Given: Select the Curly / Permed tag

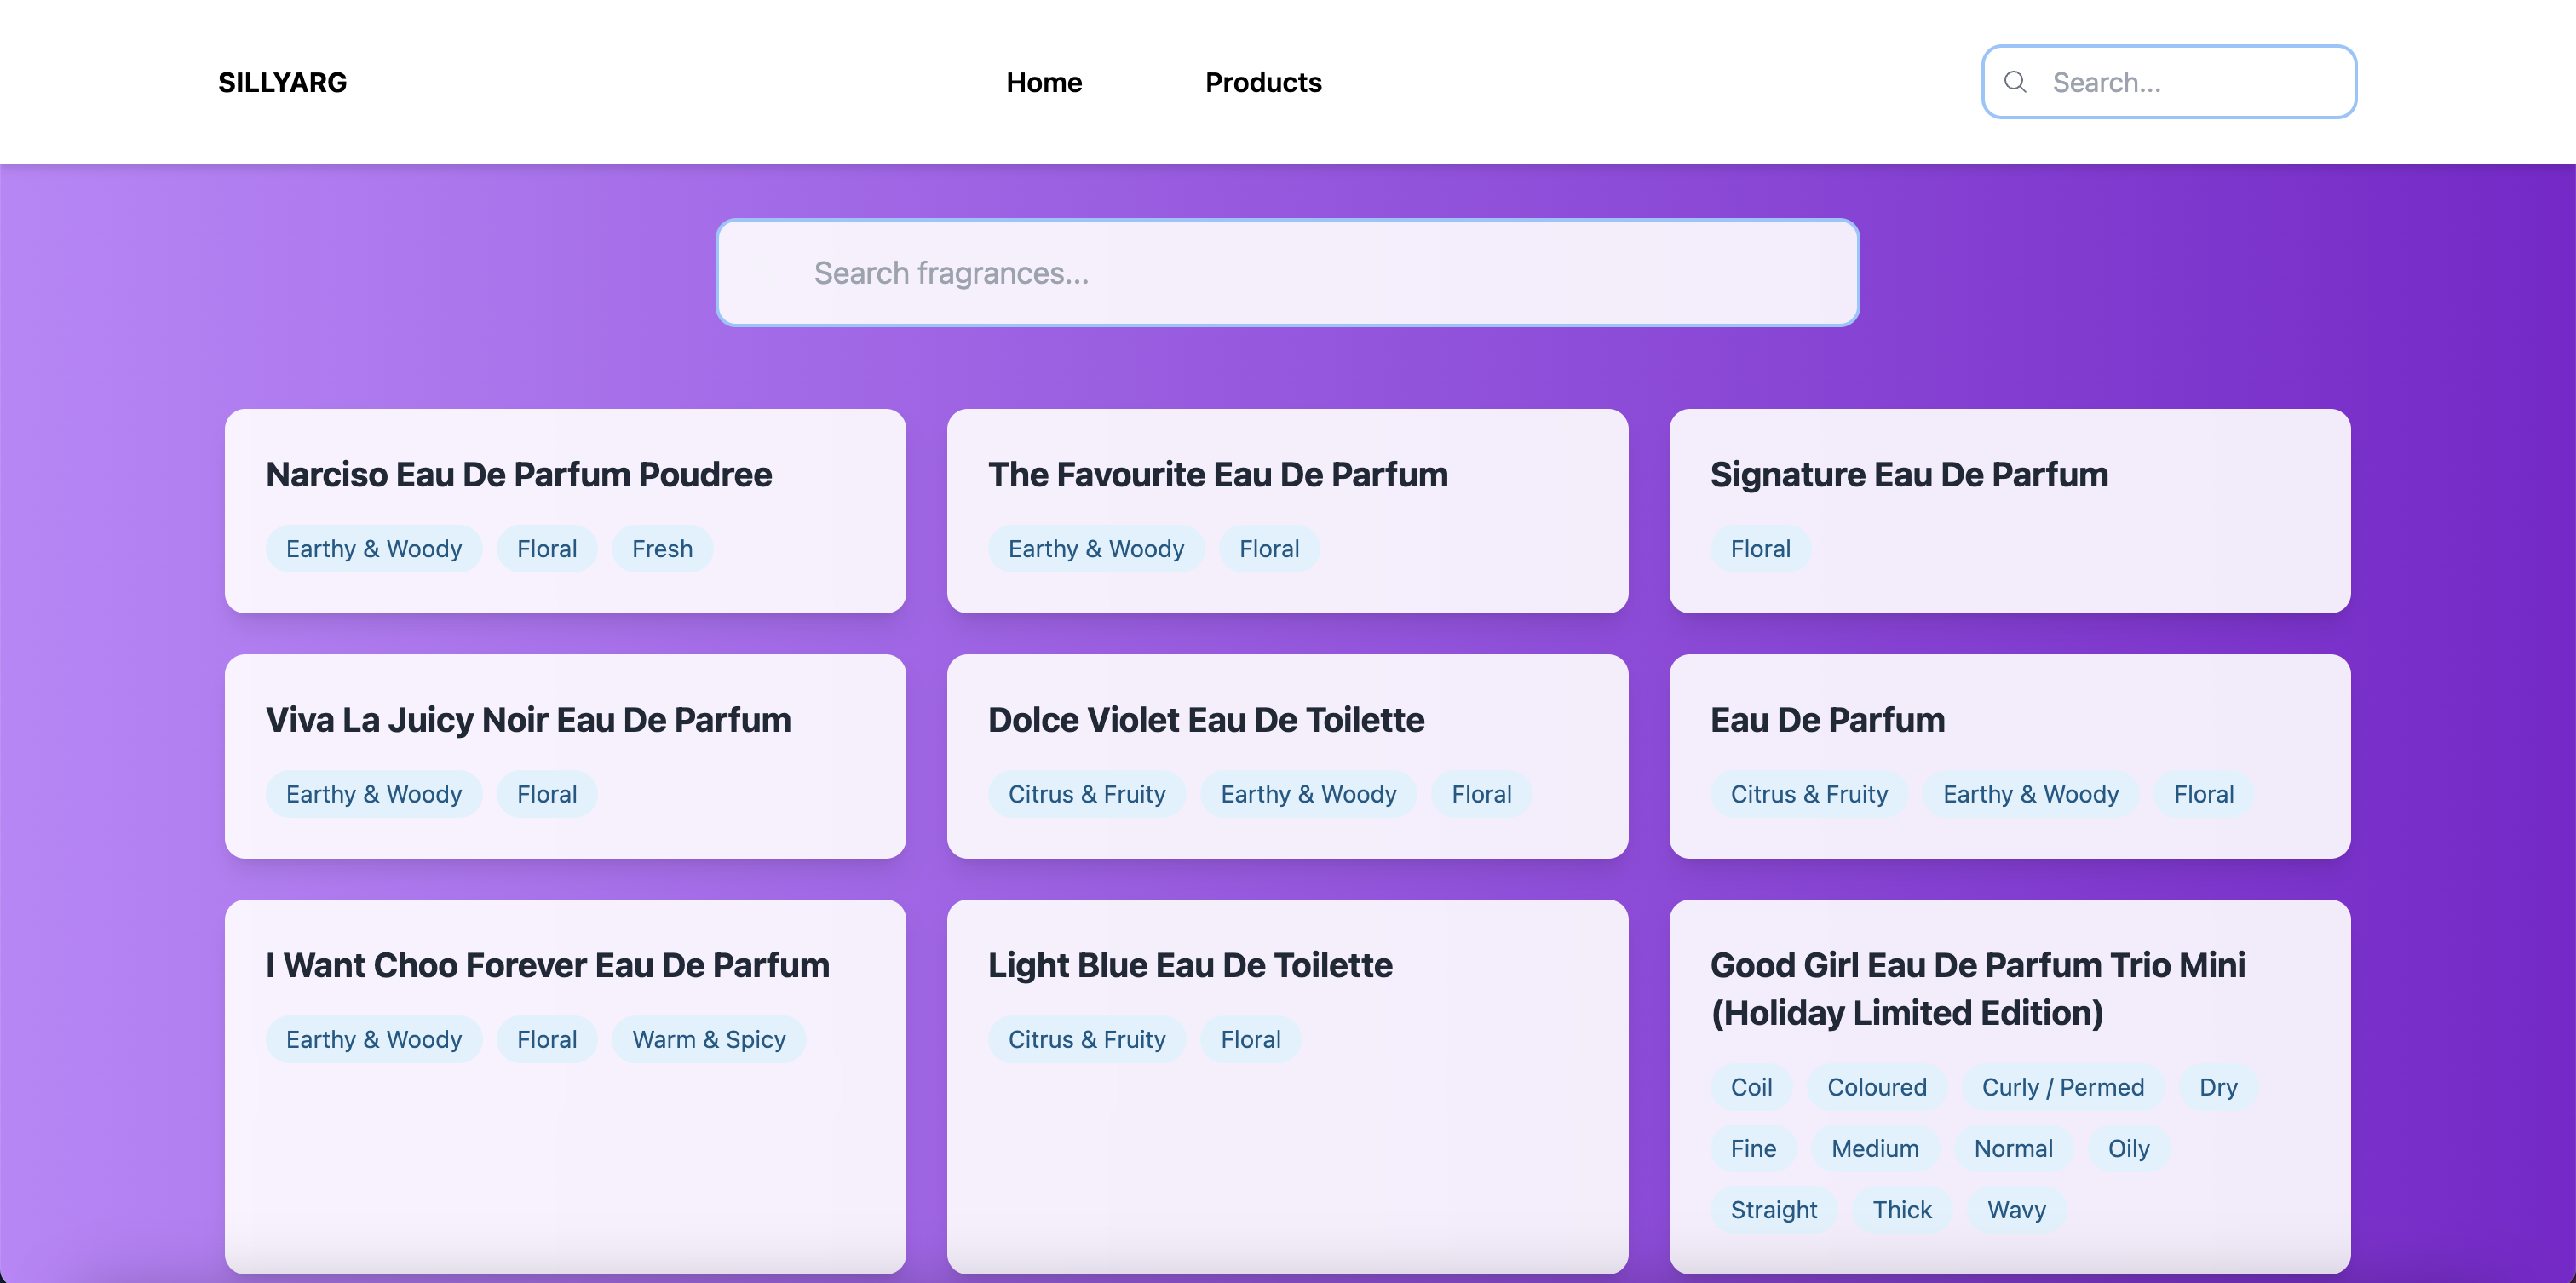Looking at the screenshot, I should tap(2062, 1087).
